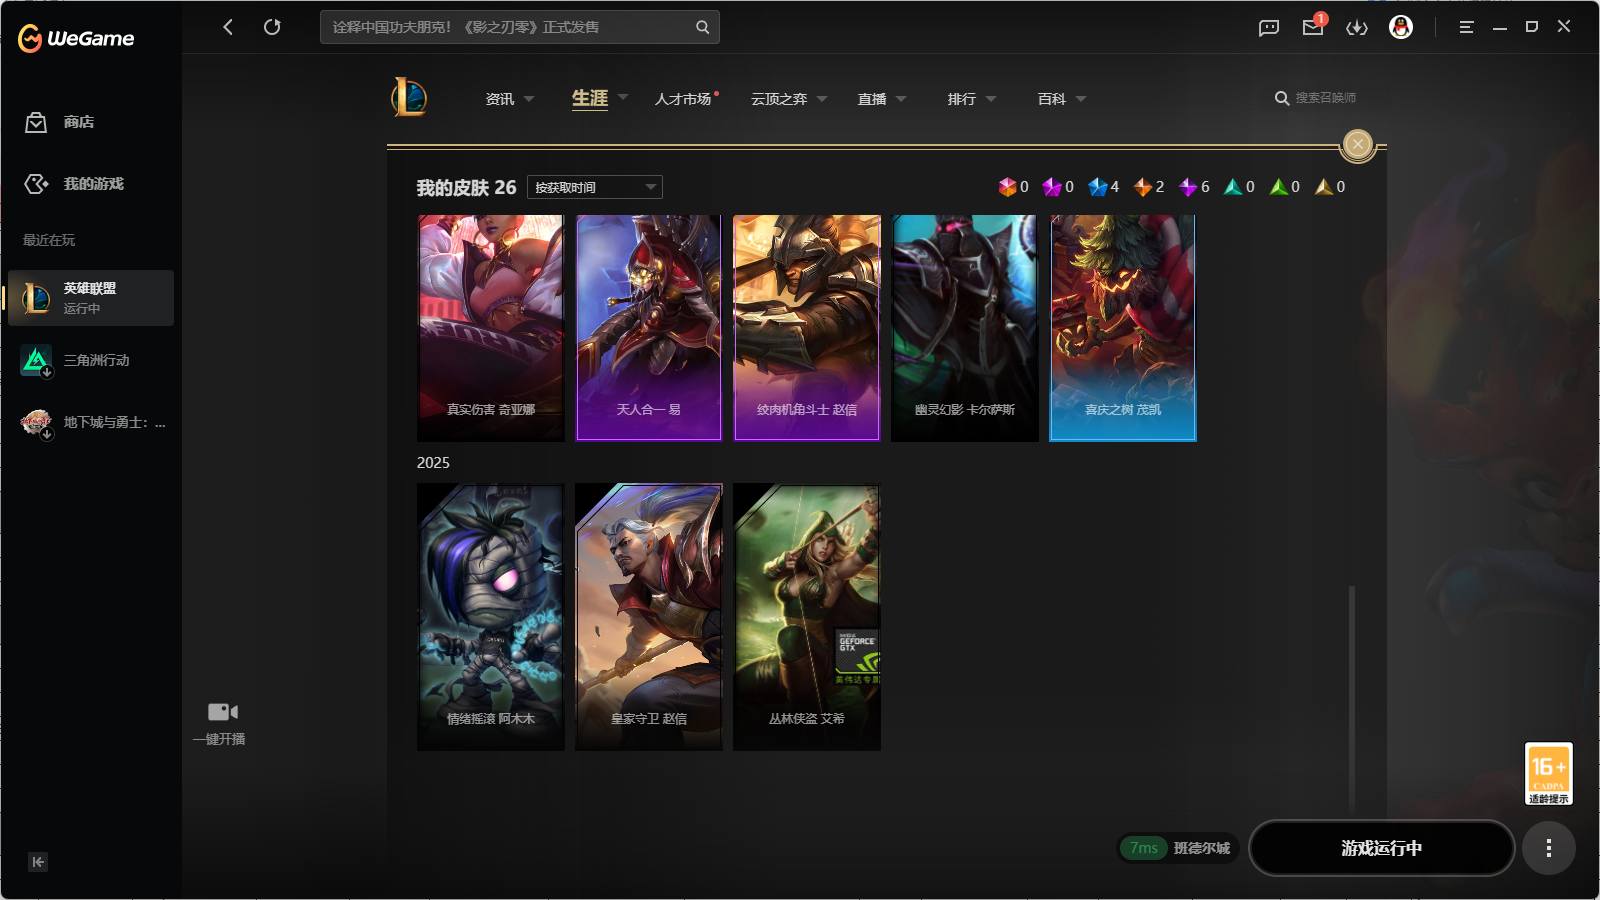Open the three-dot more options button
1600x900 pixels.
click(x=1549, y=848)
